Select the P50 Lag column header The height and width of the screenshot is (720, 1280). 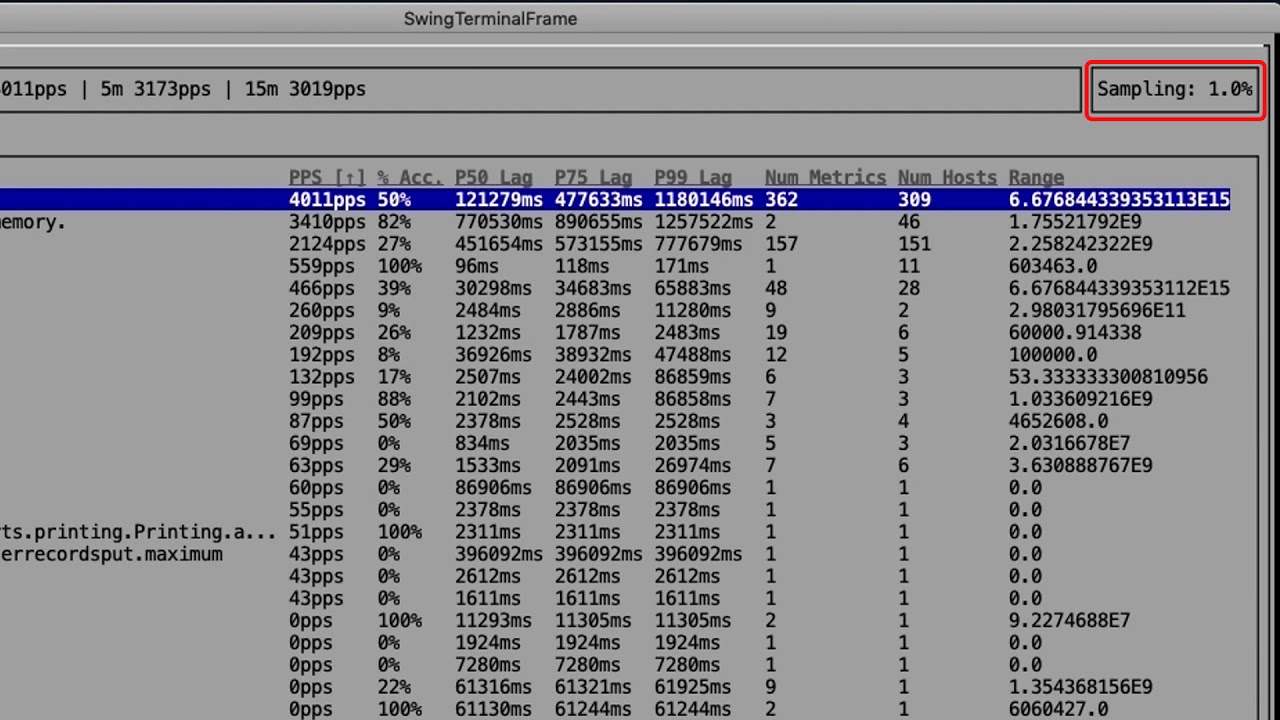(494, 178)
